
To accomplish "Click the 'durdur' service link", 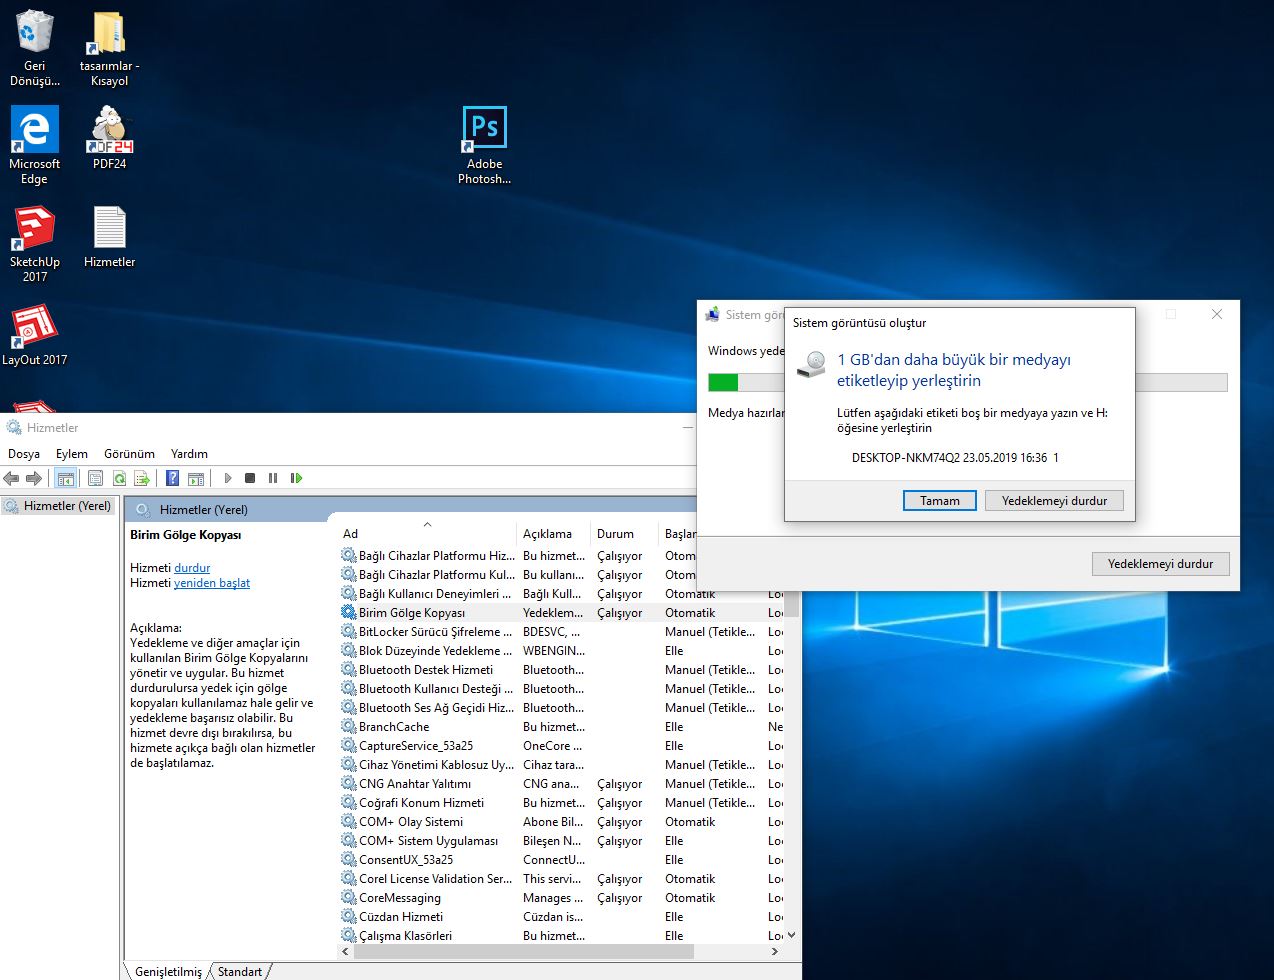I will (x=192, y=568).
